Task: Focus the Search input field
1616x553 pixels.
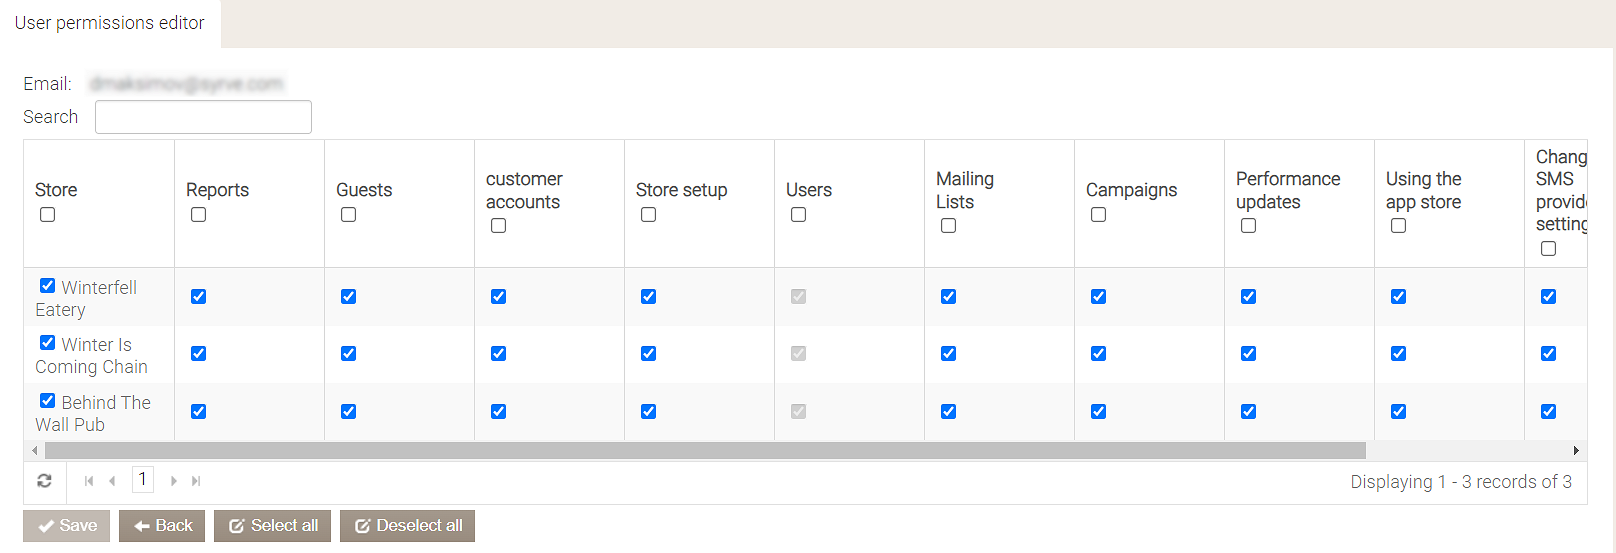Action: coord(203,117)
